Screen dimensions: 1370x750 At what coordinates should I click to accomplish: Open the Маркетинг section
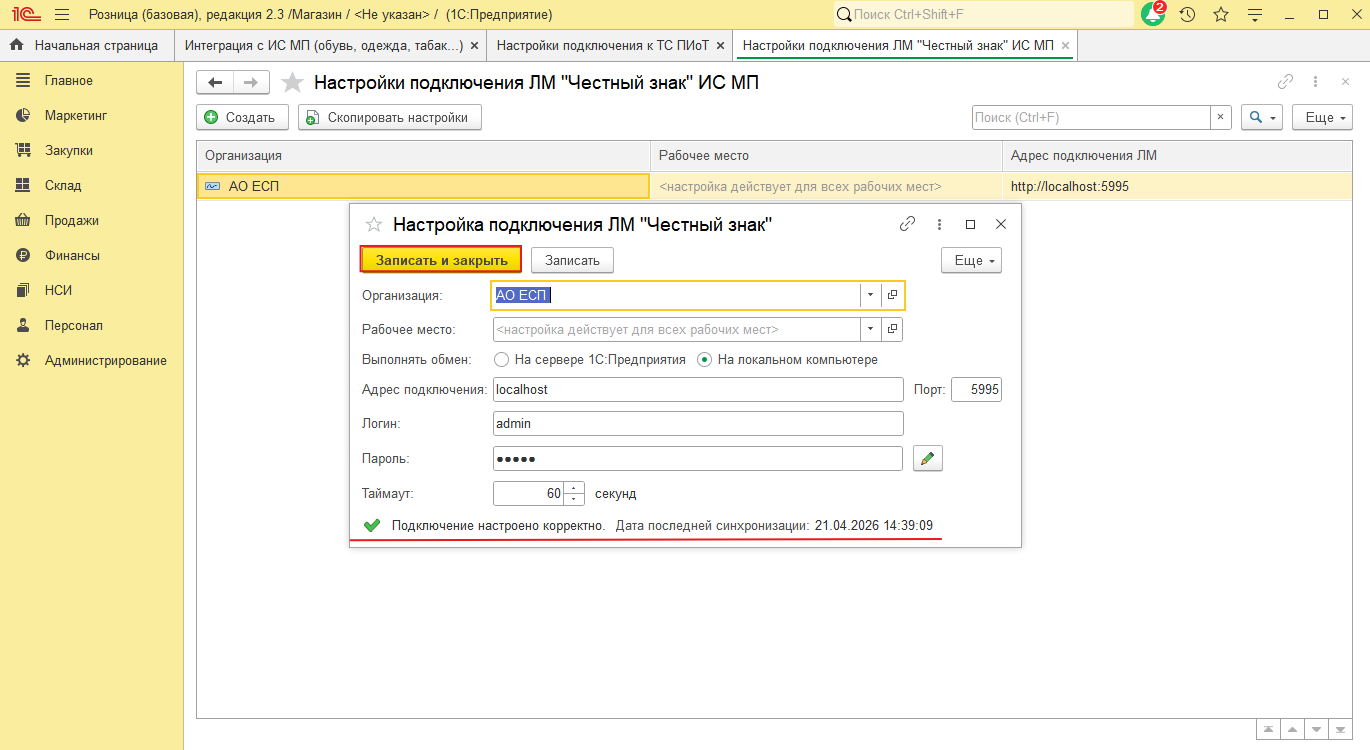(x=76, y=116)
